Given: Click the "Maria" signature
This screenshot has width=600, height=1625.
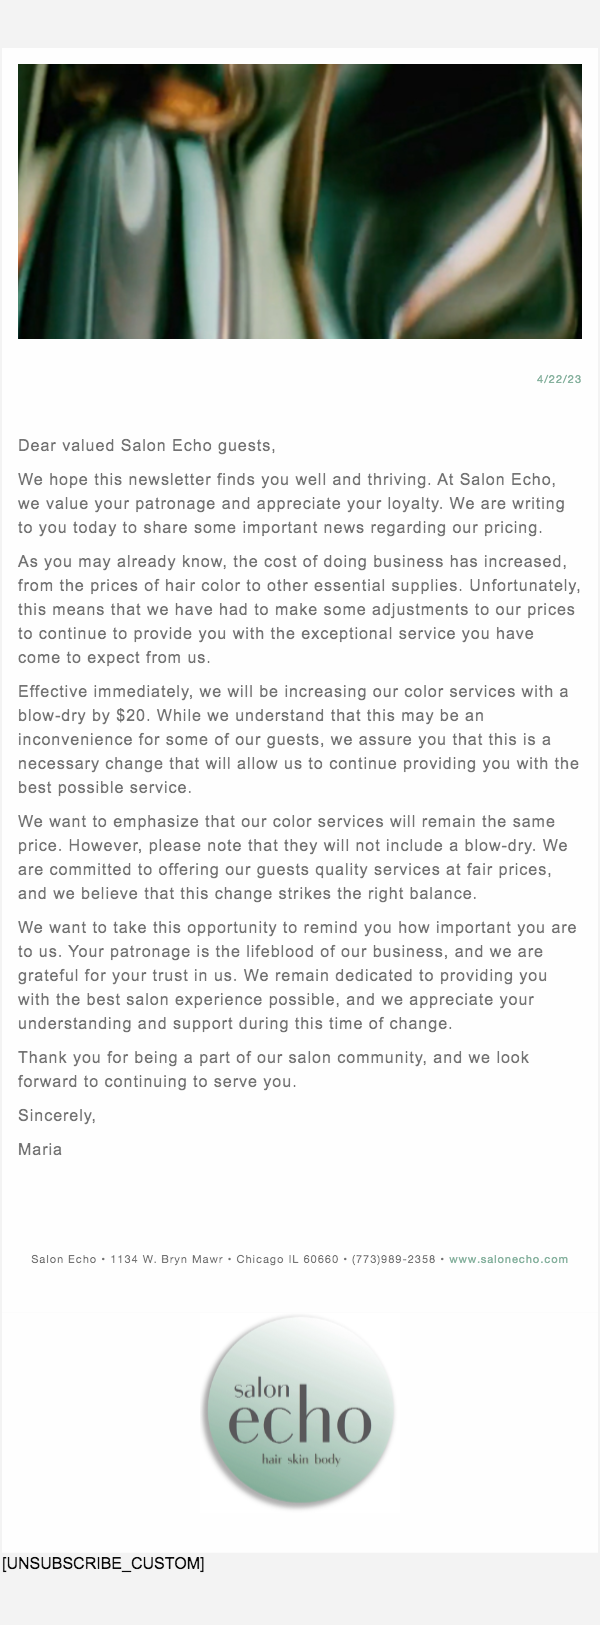Looking at the screenshot, I should click(40, 1149).
